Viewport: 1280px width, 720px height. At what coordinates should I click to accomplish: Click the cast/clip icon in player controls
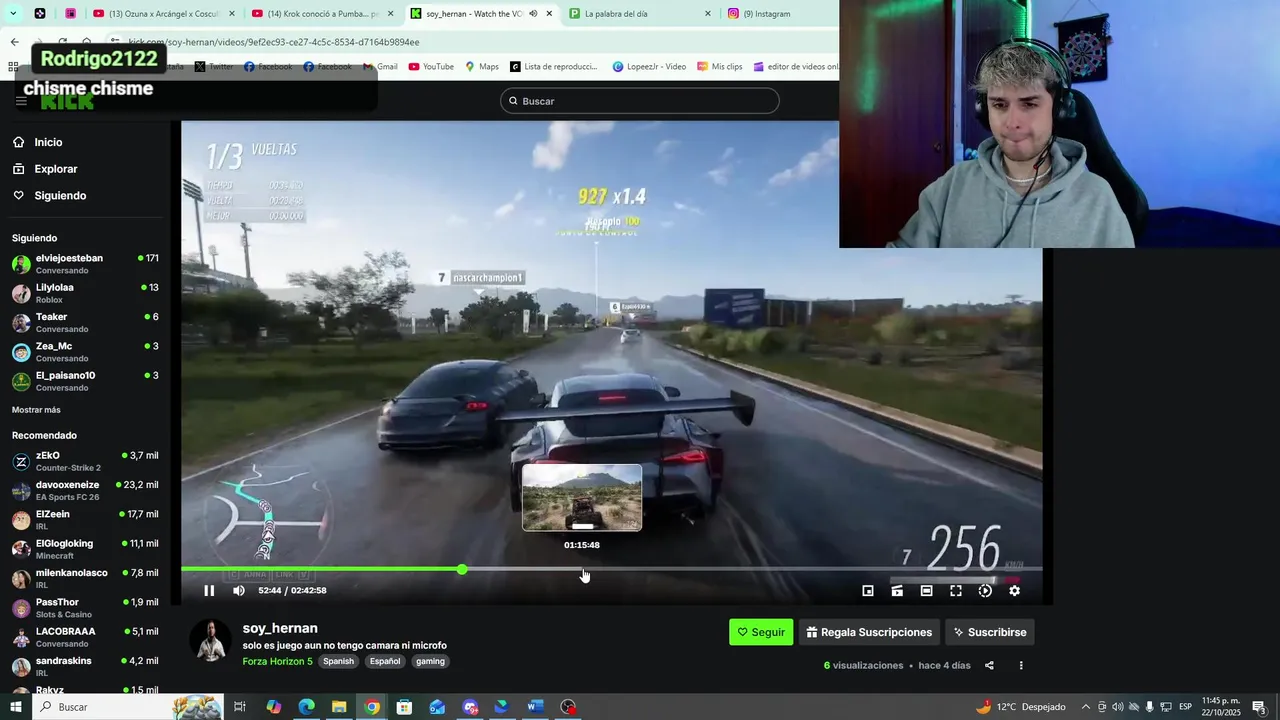[x=897, y=591]
